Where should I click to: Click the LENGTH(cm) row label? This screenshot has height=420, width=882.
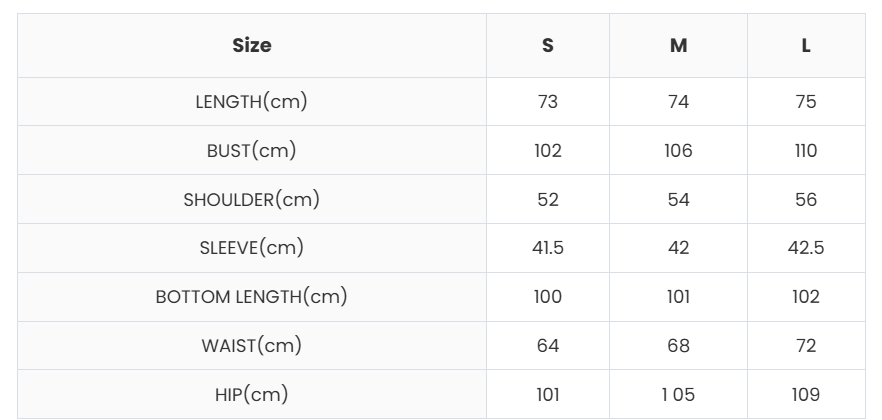click(x=252, y=102)
